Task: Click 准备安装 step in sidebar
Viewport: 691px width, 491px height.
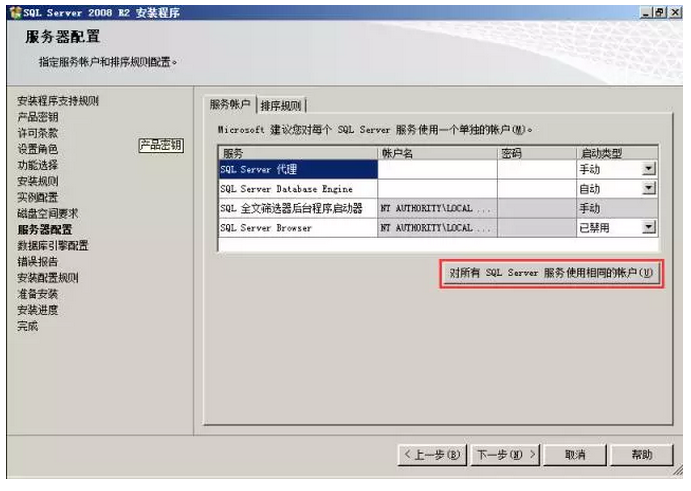Action: pos(37,294)
